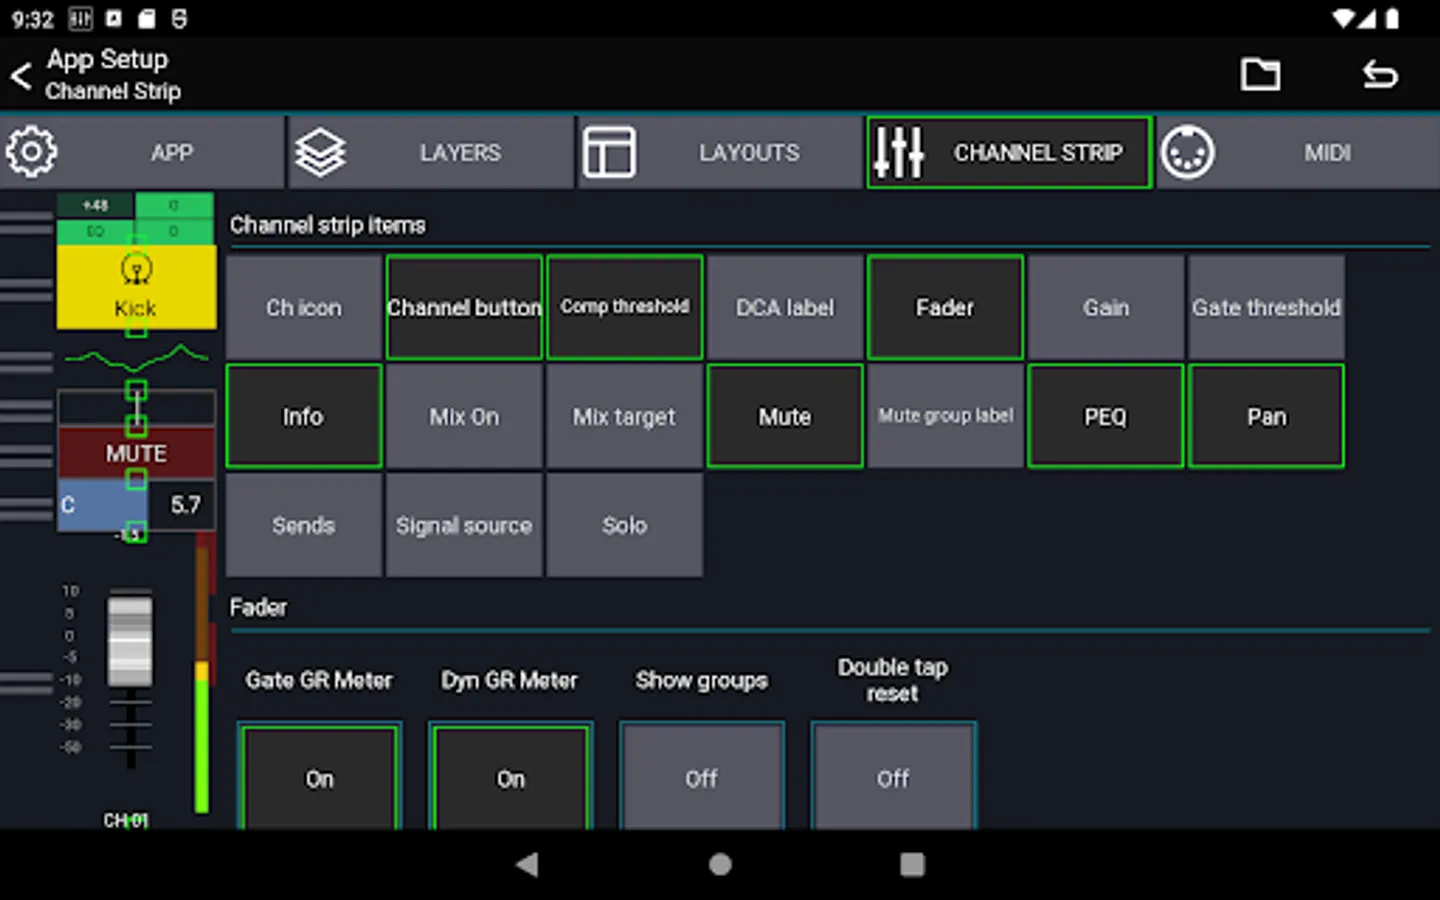Tap the yellow Kick channel button
This screenshot has width=1440, height=900.
136,287
